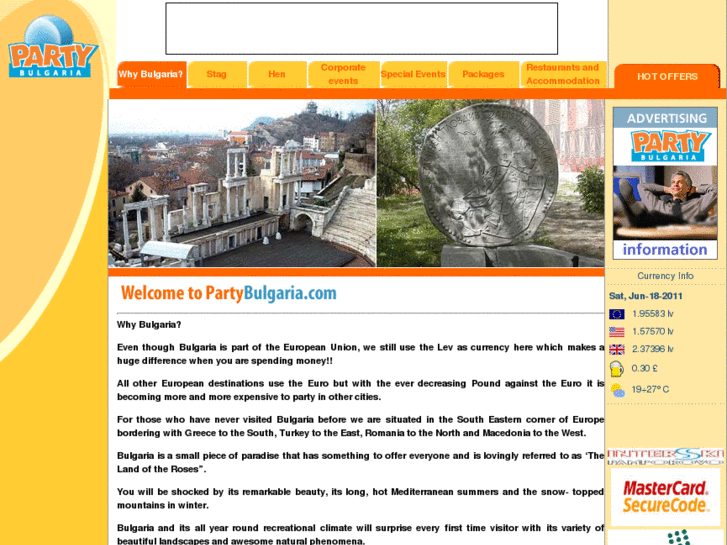Screen dimensions: 727x545
Task: Click the weather sun-cloud icon
Action: click(618, 390)
